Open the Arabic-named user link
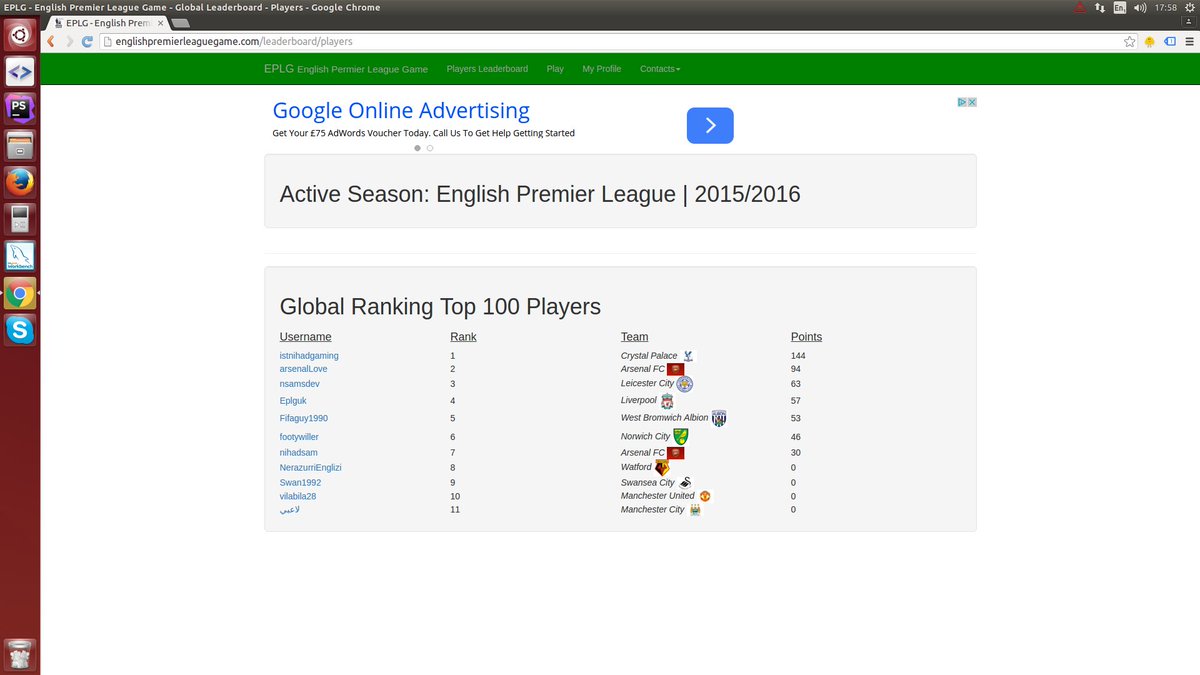 pos(290,510)
